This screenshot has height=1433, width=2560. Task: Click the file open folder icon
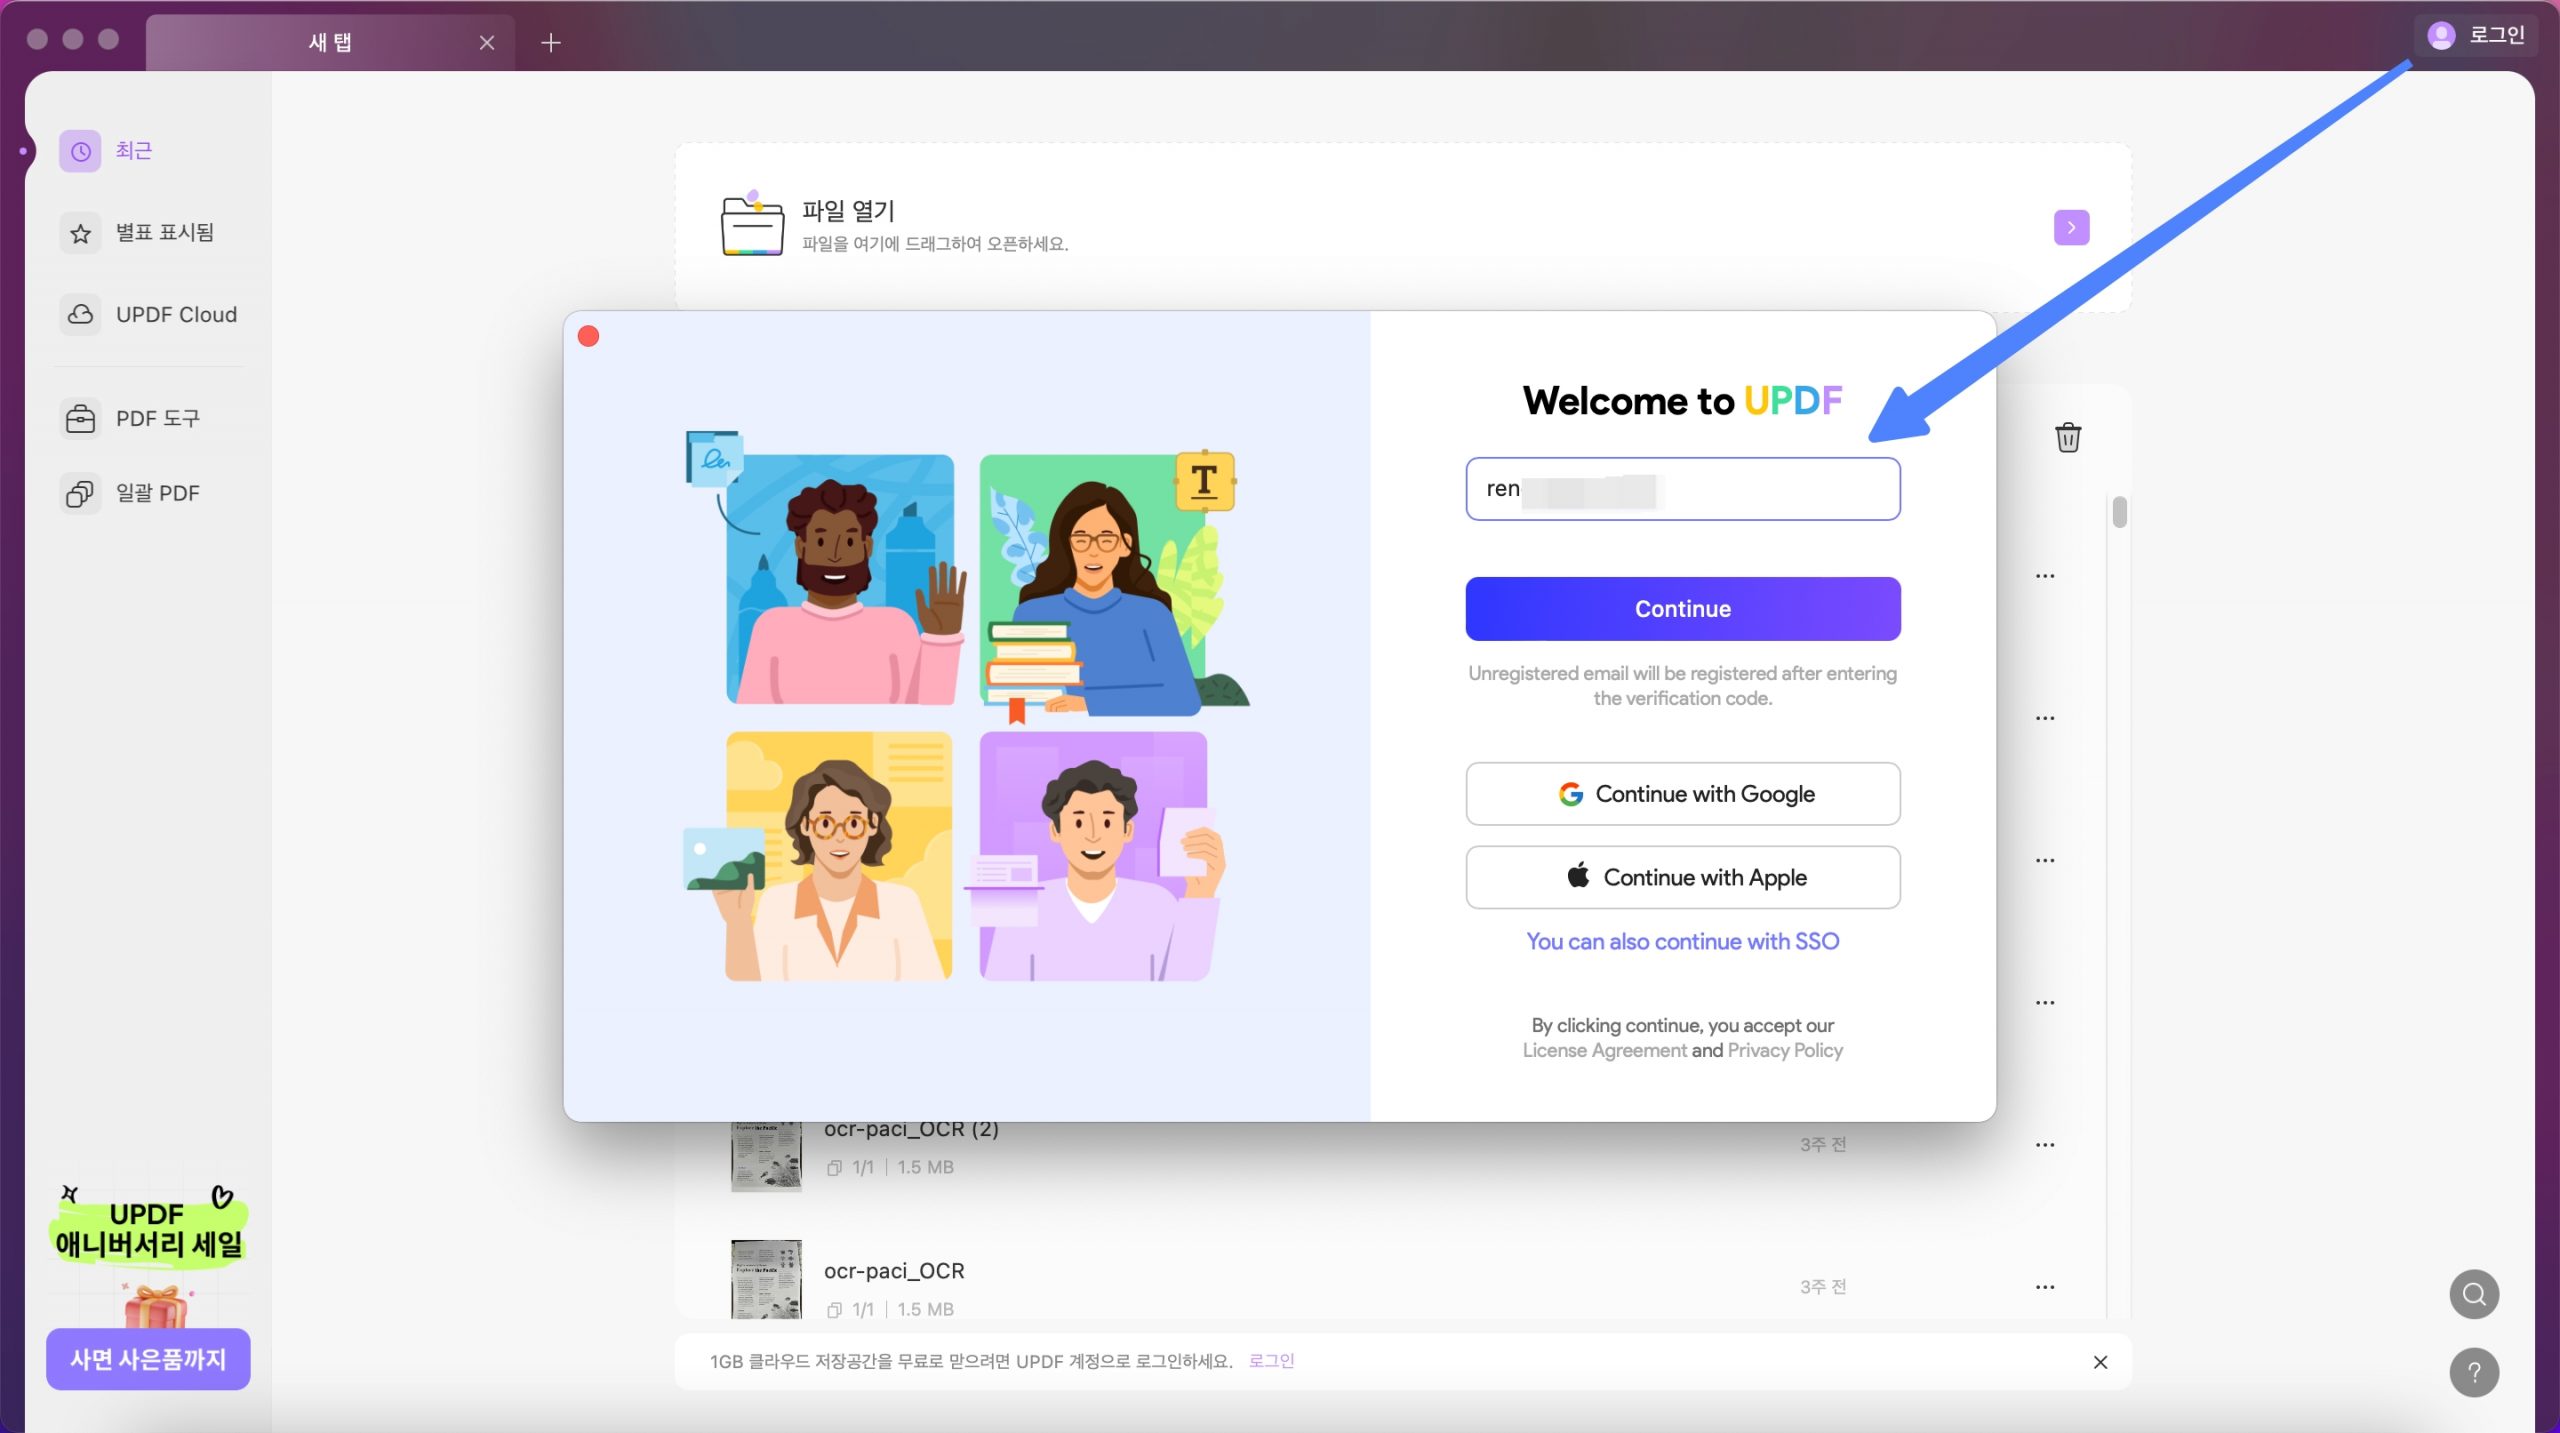click(752, 224)
